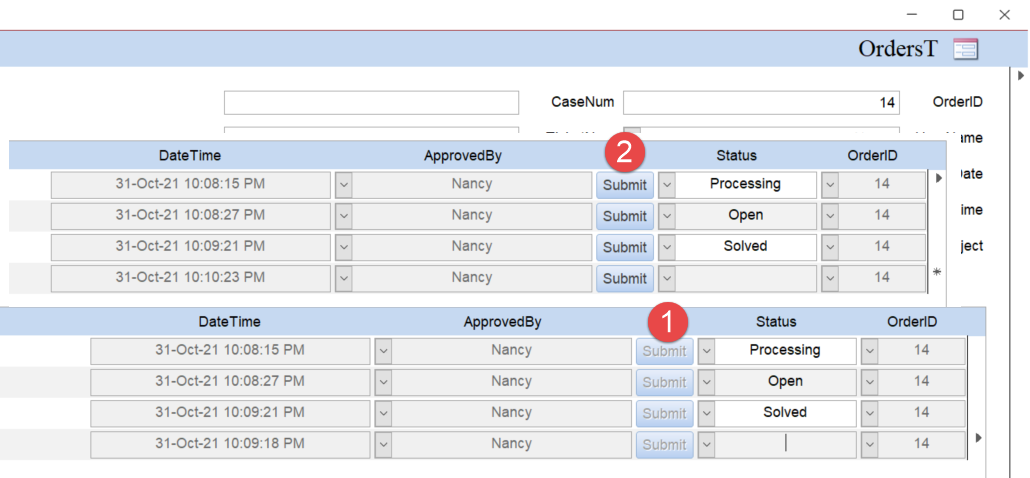Expand the ApprovedBy dropdown in the 10:09:18 PM row
Viewport: 1030px width, 478px height.
[x=383, y=444]
